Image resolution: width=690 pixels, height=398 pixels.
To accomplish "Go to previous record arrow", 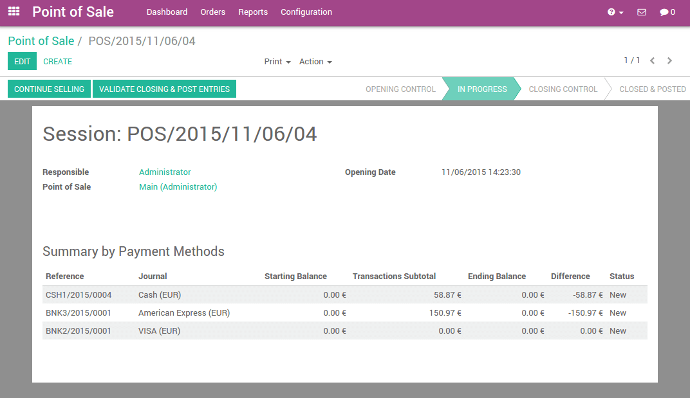I will pos(653,61).
